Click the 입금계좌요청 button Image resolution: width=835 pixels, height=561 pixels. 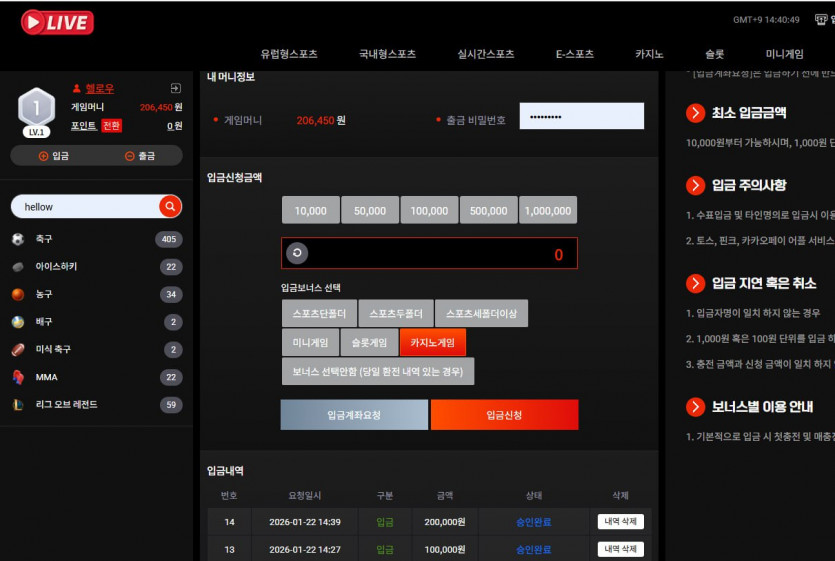pyautogui.click(x=354, y=415)
